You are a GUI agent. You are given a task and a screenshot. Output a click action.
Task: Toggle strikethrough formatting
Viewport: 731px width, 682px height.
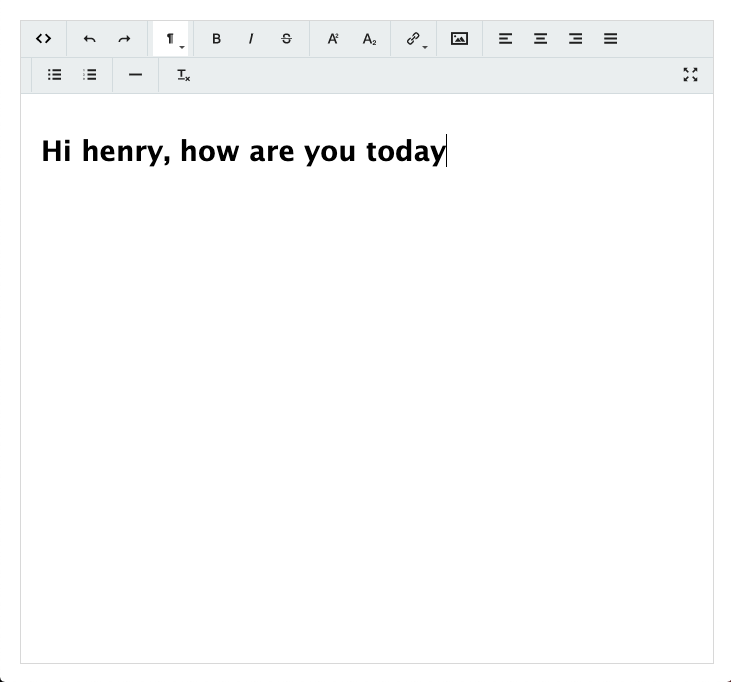287,39
